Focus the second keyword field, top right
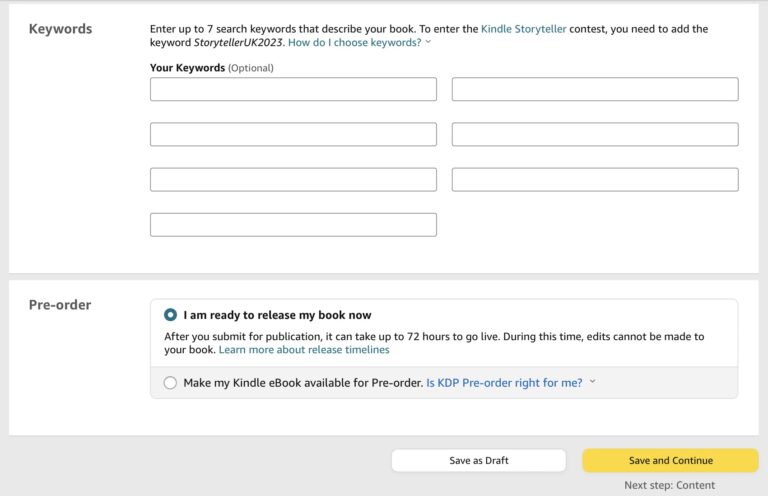Image resolution: width=768 pixels, height=496 pixels. click(595, 89)
